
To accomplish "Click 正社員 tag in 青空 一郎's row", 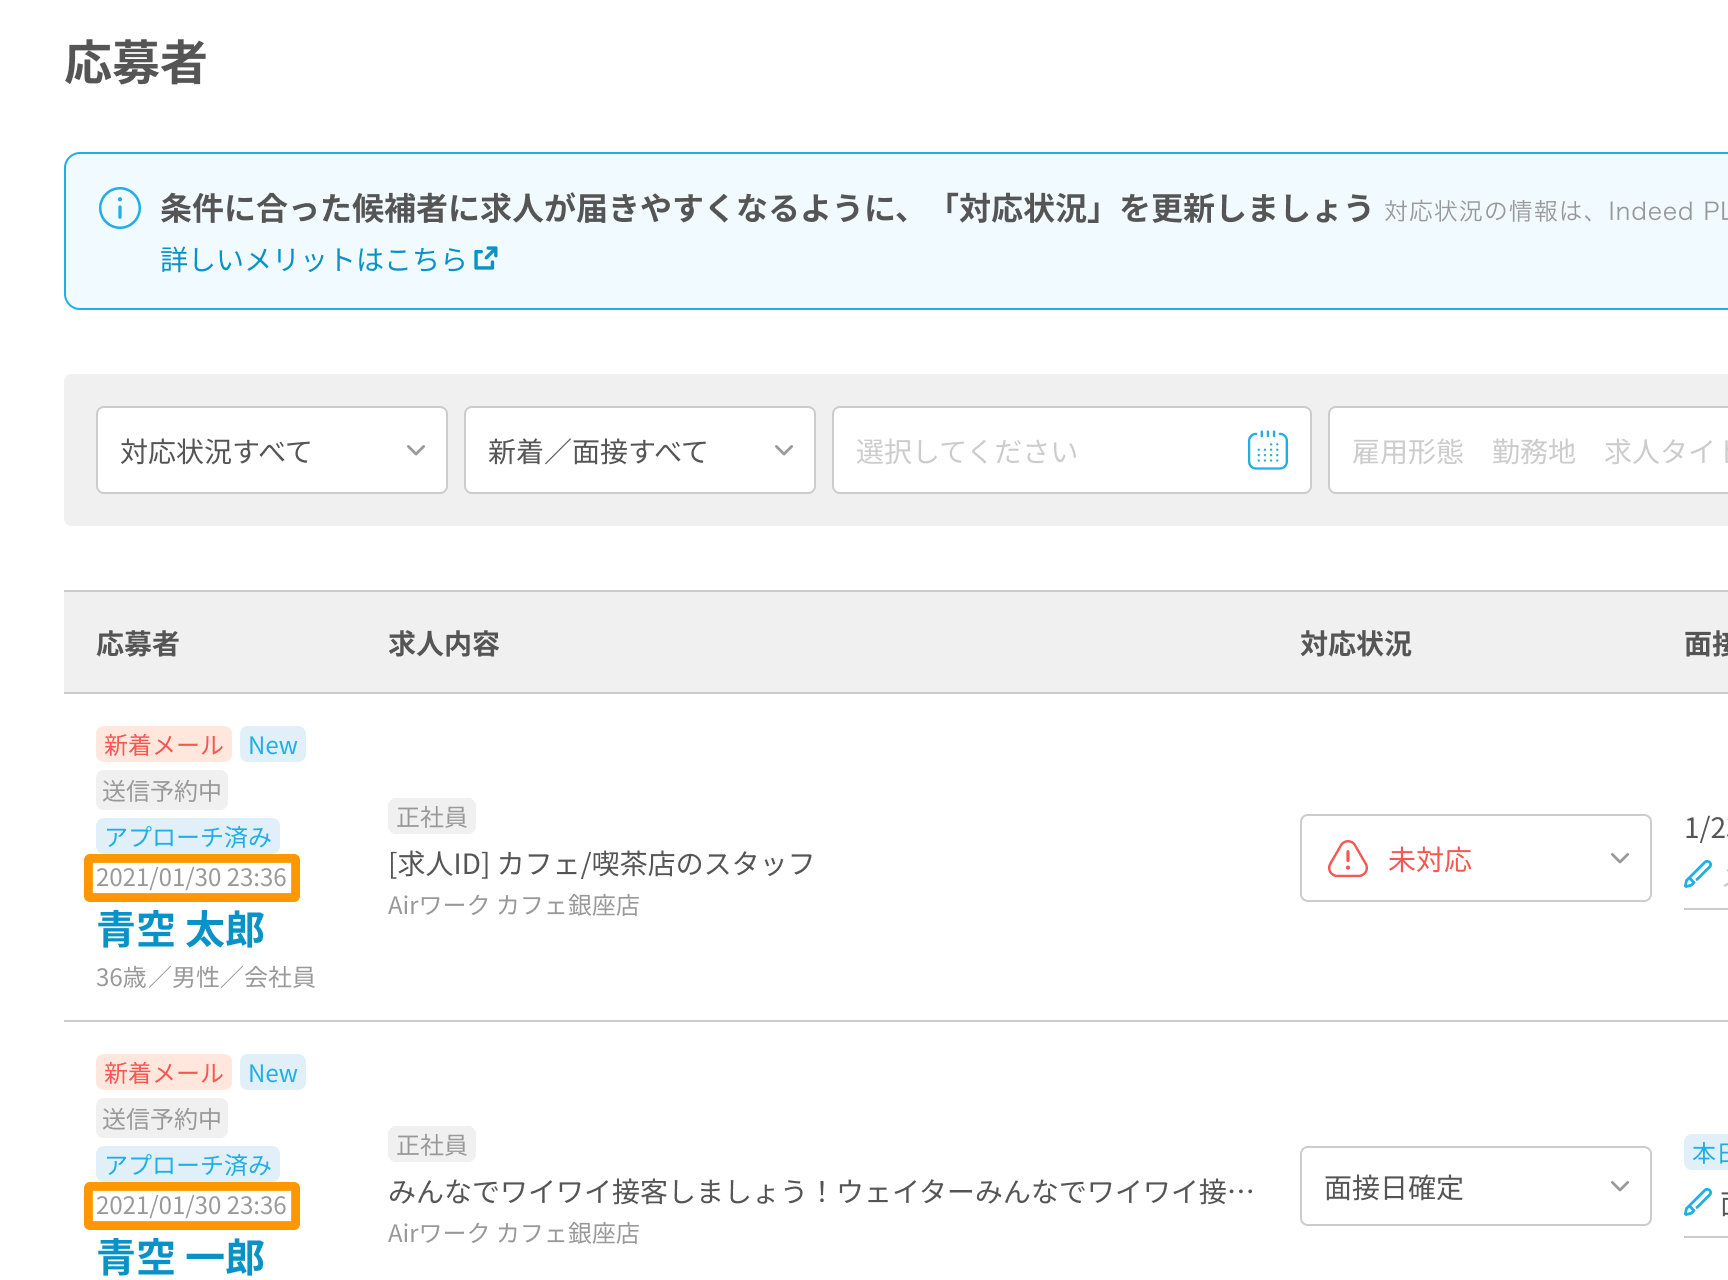I will pos(432,1145).
